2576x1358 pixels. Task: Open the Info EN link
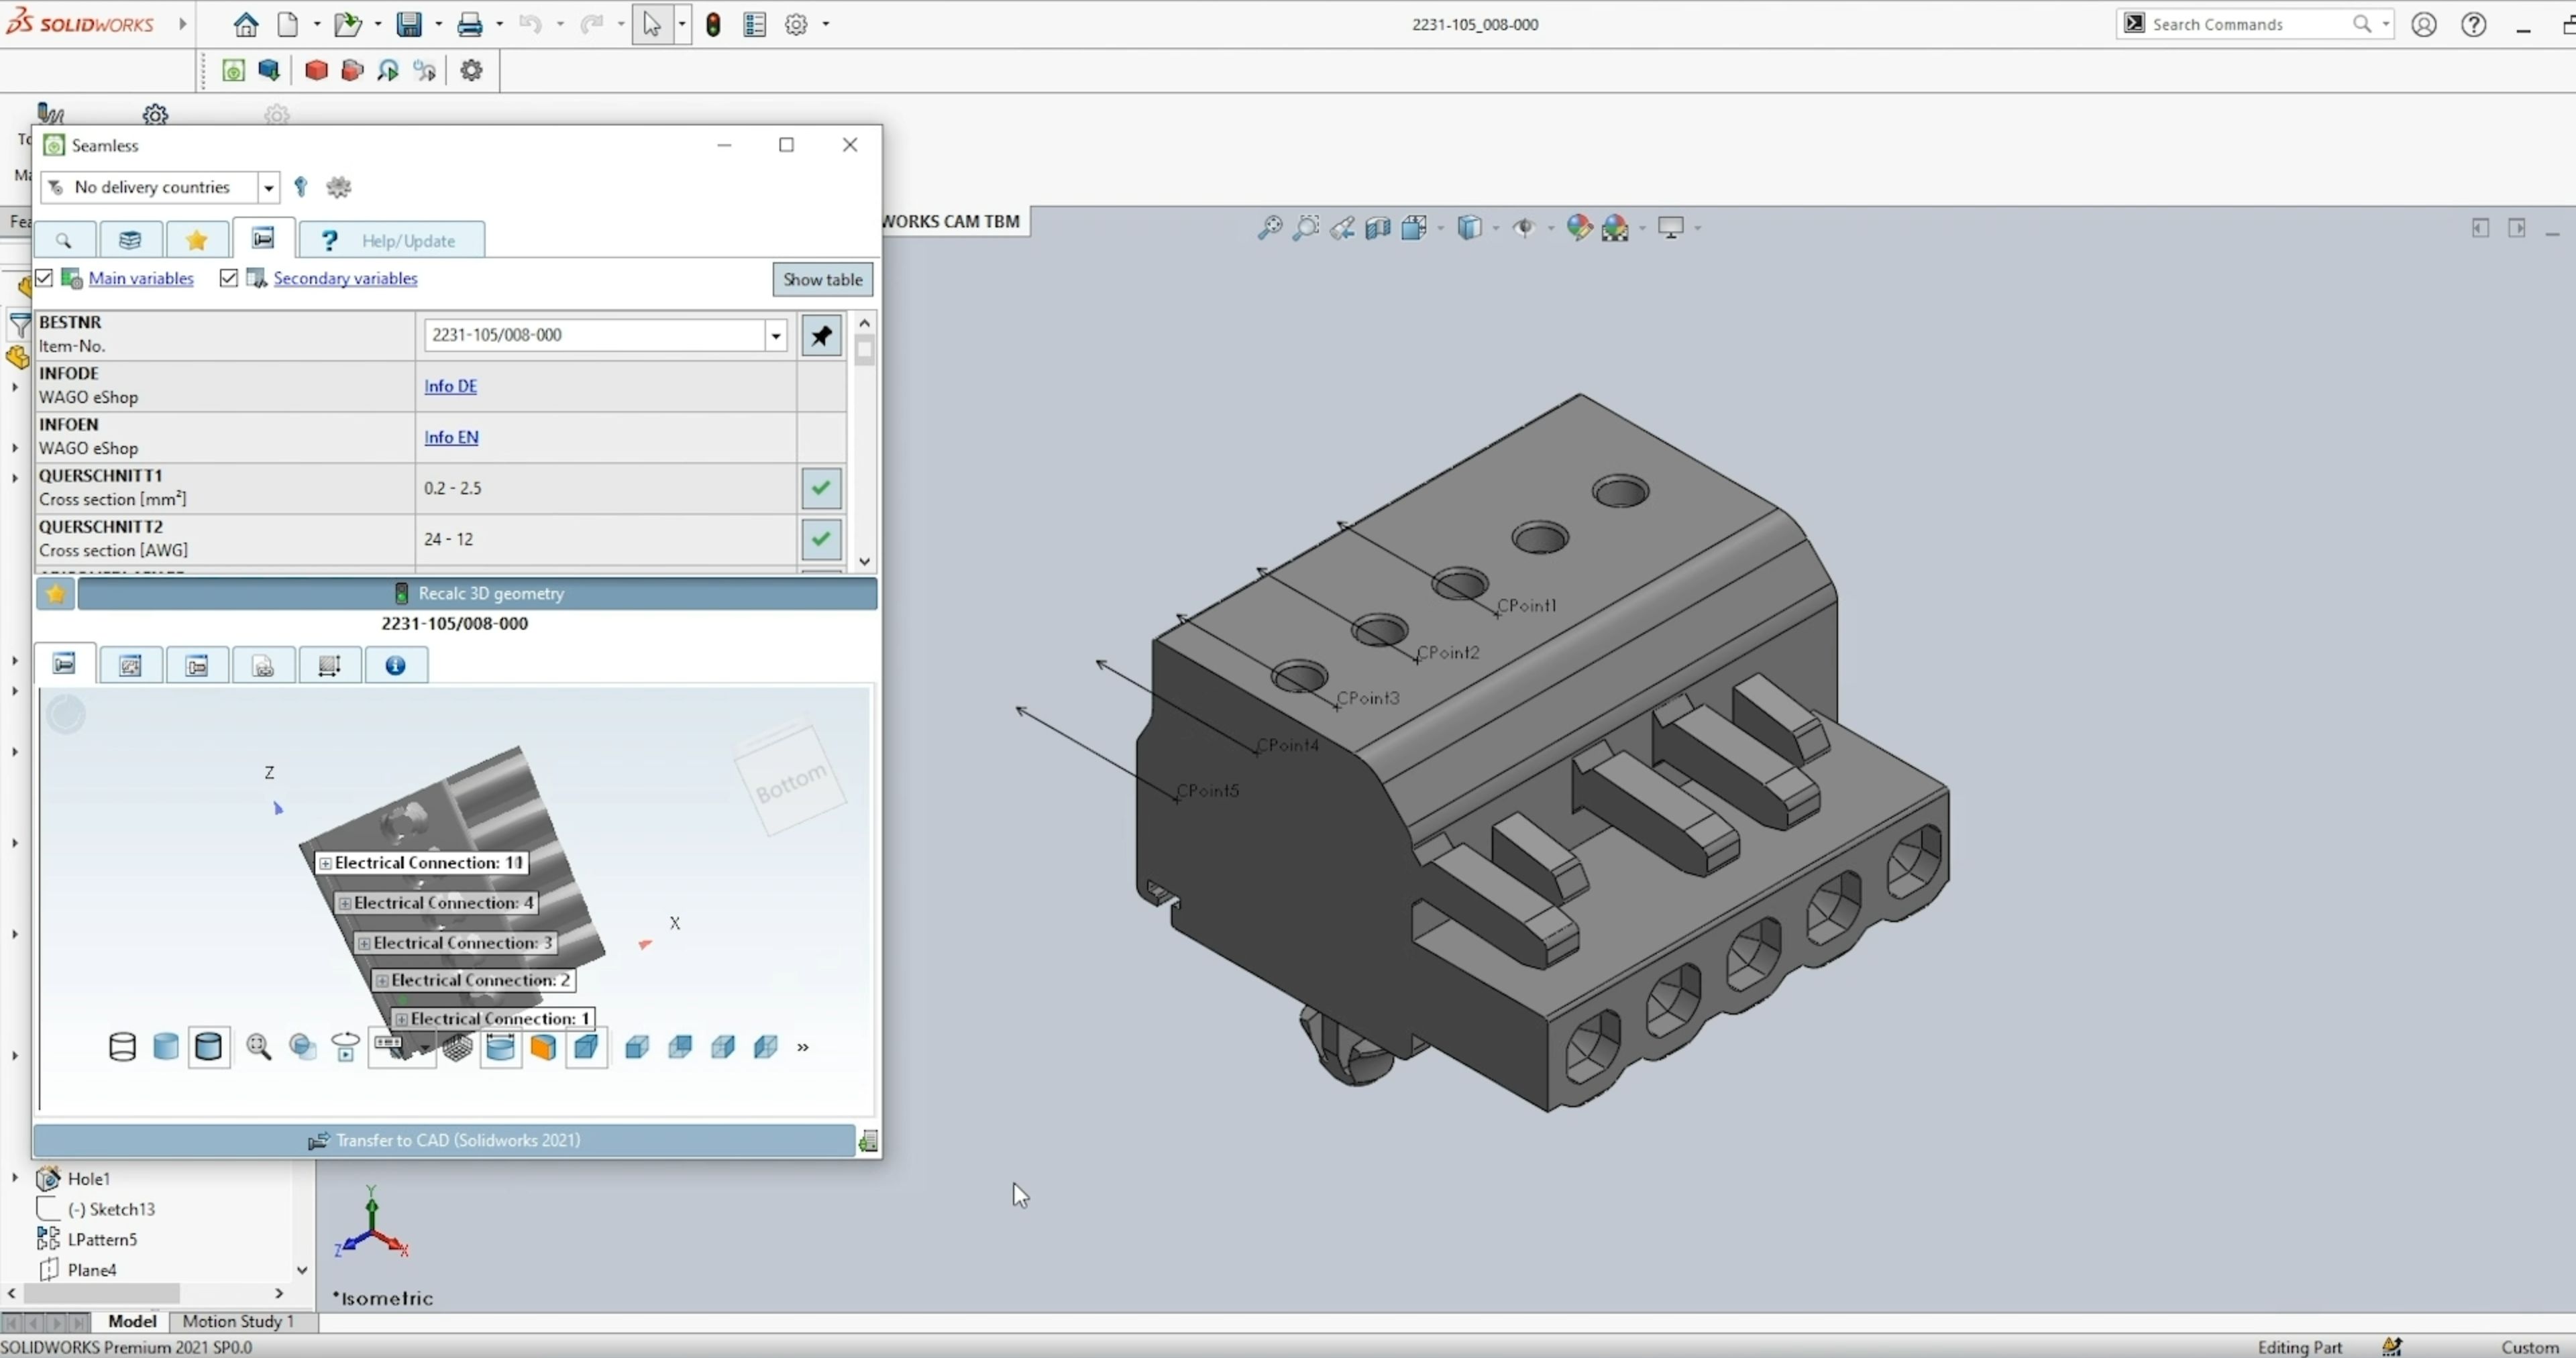[451, 437]
